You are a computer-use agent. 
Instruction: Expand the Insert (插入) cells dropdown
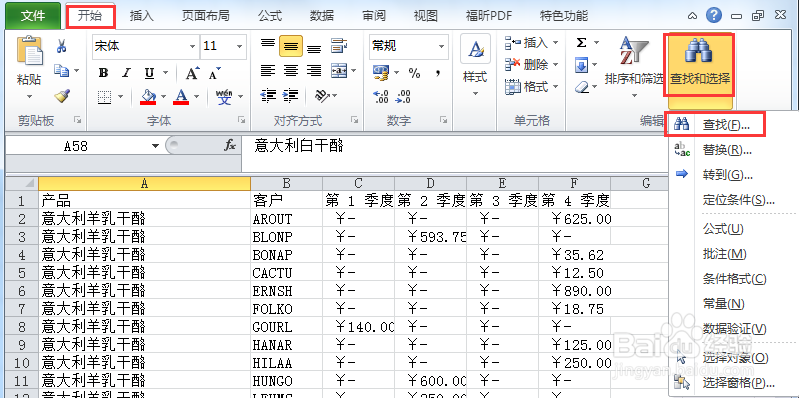555,43
